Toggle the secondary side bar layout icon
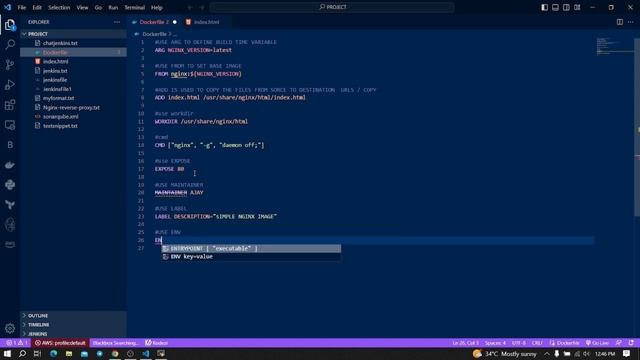 click(566, 7)
